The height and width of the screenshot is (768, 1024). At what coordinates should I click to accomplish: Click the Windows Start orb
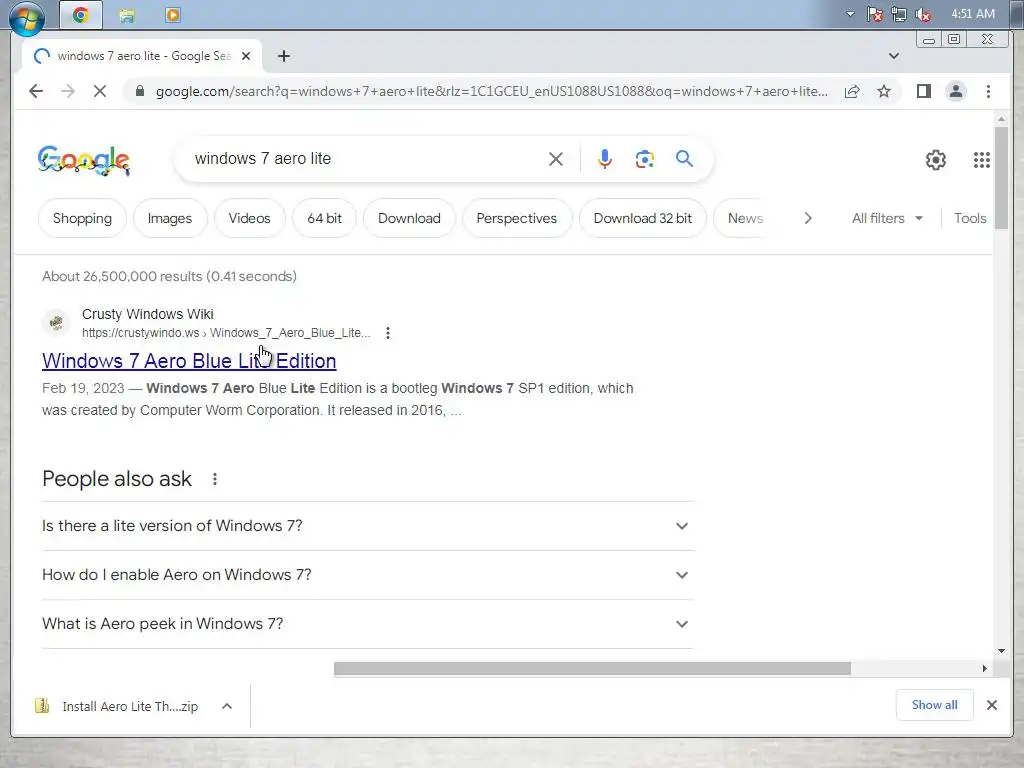tap(27, 18)
